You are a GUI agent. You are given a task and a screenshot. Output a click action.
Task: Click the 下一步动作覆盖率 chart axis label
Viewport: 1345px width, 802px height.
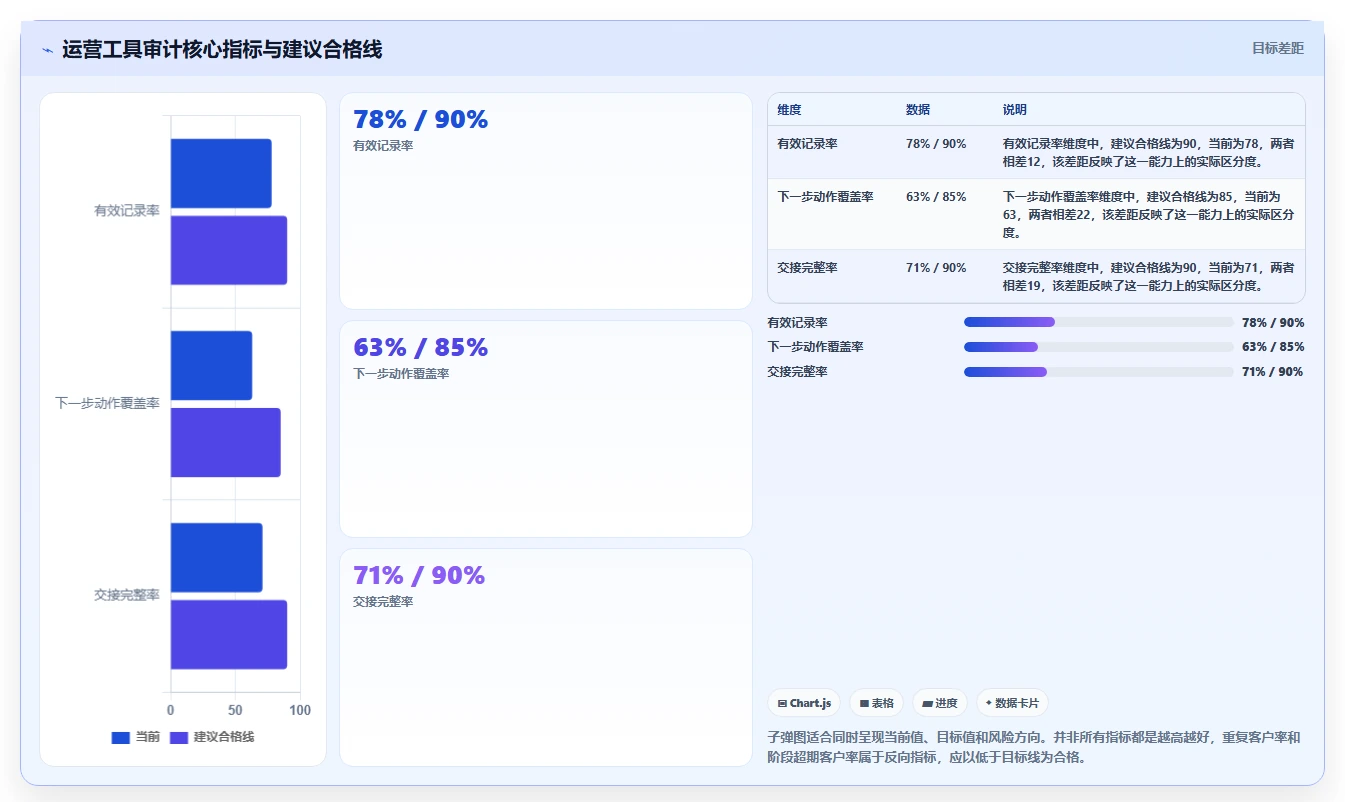[x=107, y=403]
